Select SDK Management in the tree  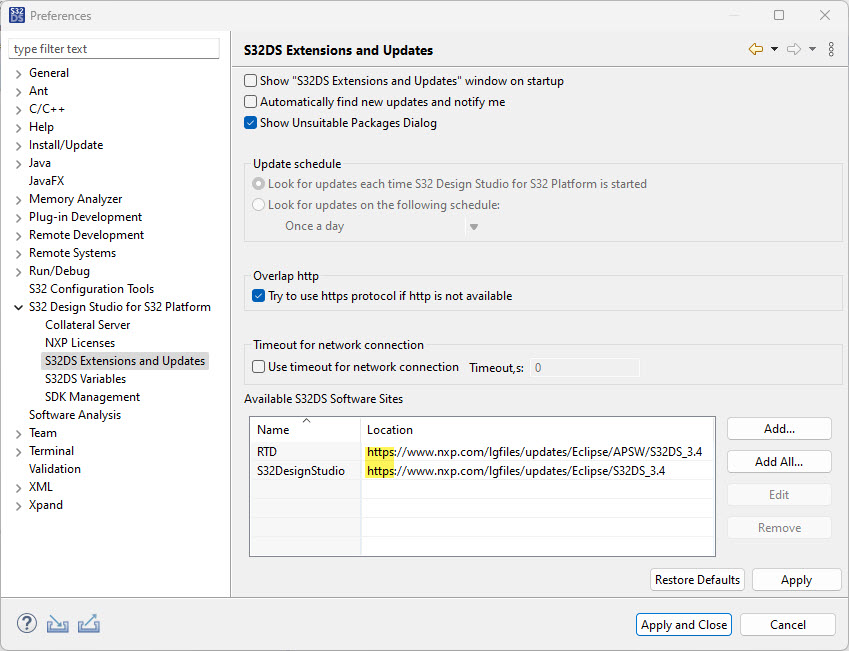(x=92, y=397)
